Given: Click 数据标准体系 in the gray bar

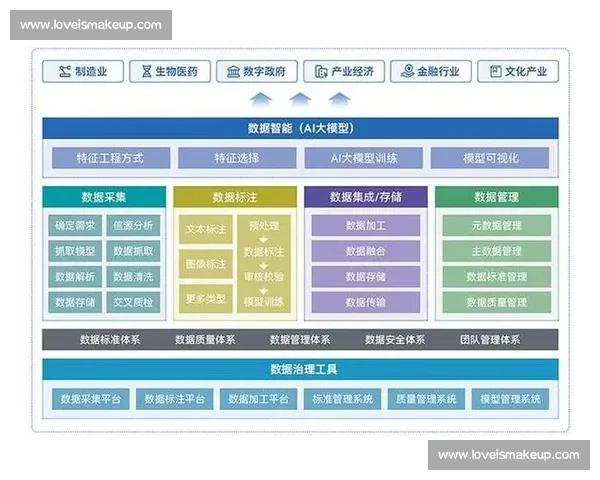Looking at the screenshot, I should pyautogui.click(x=110, y=340).
